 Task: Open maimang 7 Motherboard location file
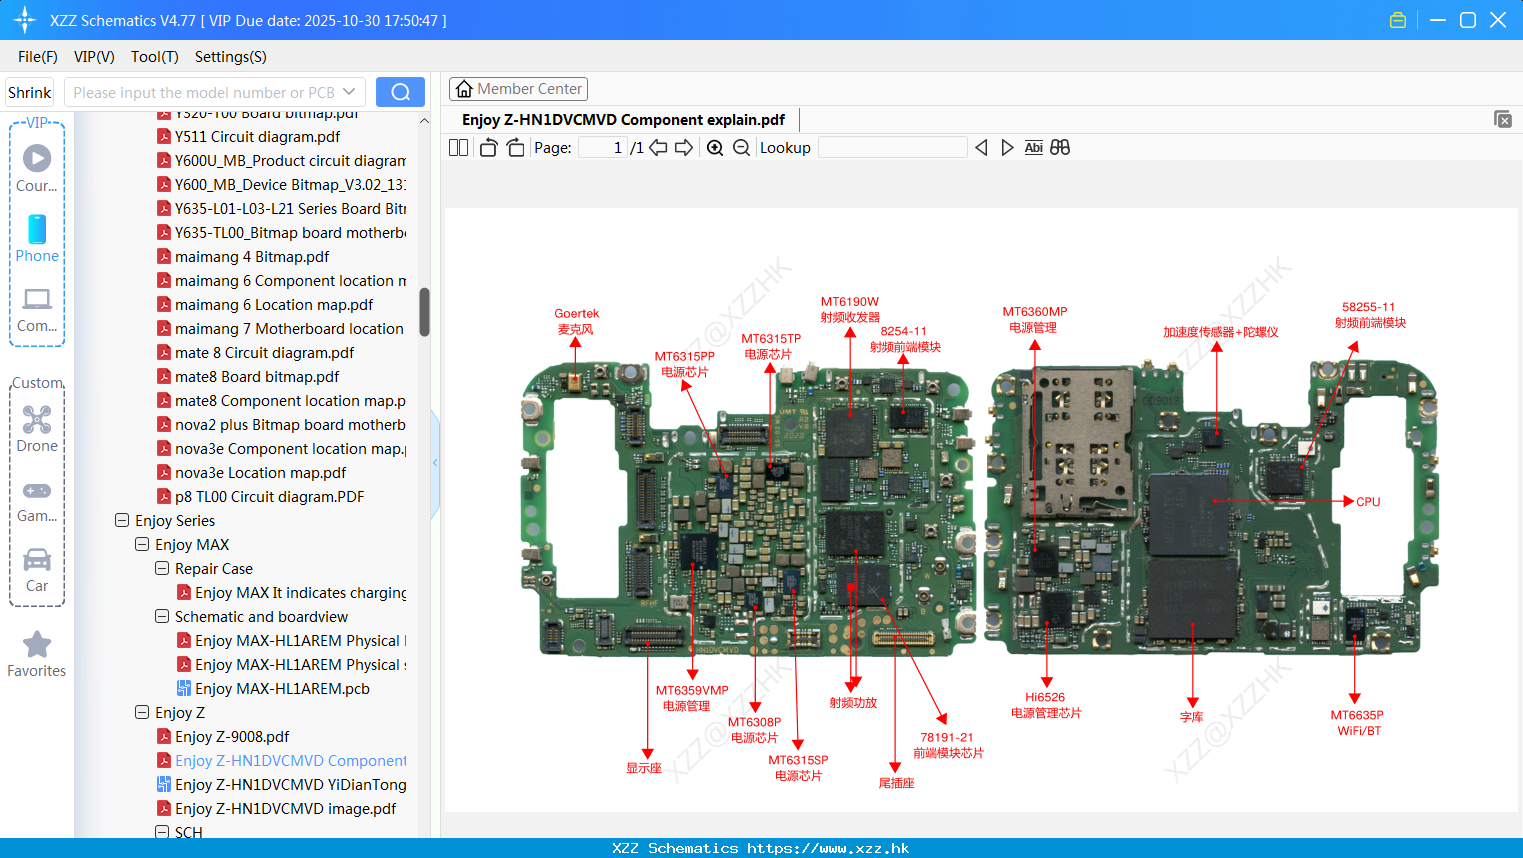click(x=289, y=328)
